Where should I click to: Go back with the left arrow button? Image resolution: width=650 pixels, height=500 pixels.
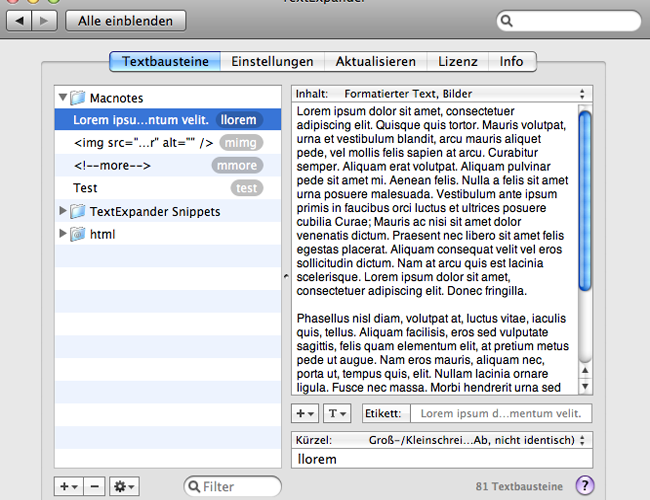click(x=19, y=21)
